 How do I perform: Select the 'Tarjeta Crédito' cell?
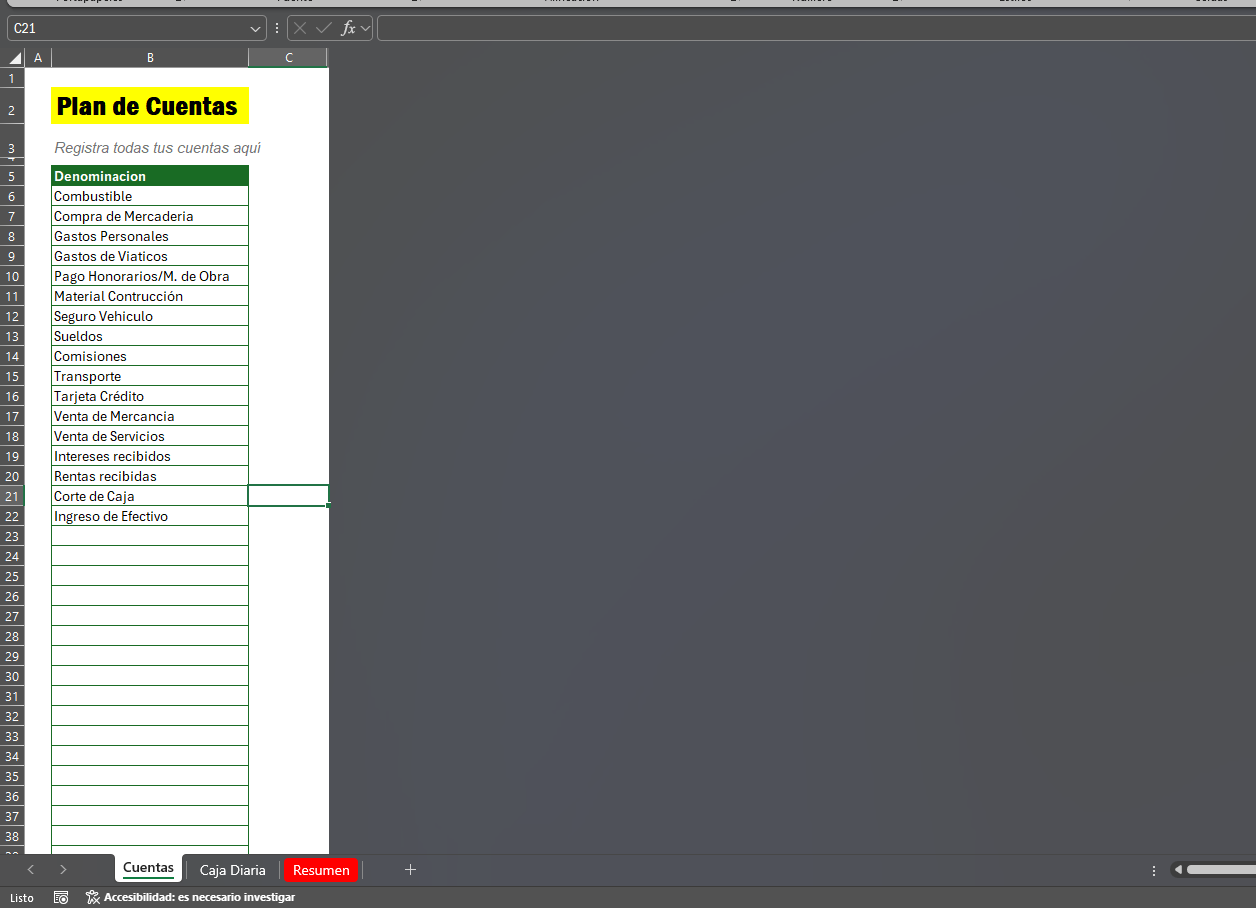point(150,396)
